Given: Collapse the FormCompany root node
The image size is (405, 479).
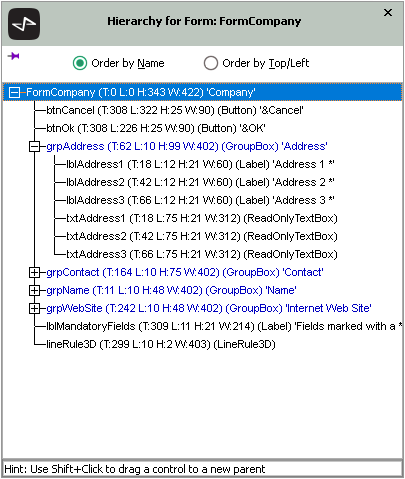Looking at the screenshot, I should click(x=14, y=92).
